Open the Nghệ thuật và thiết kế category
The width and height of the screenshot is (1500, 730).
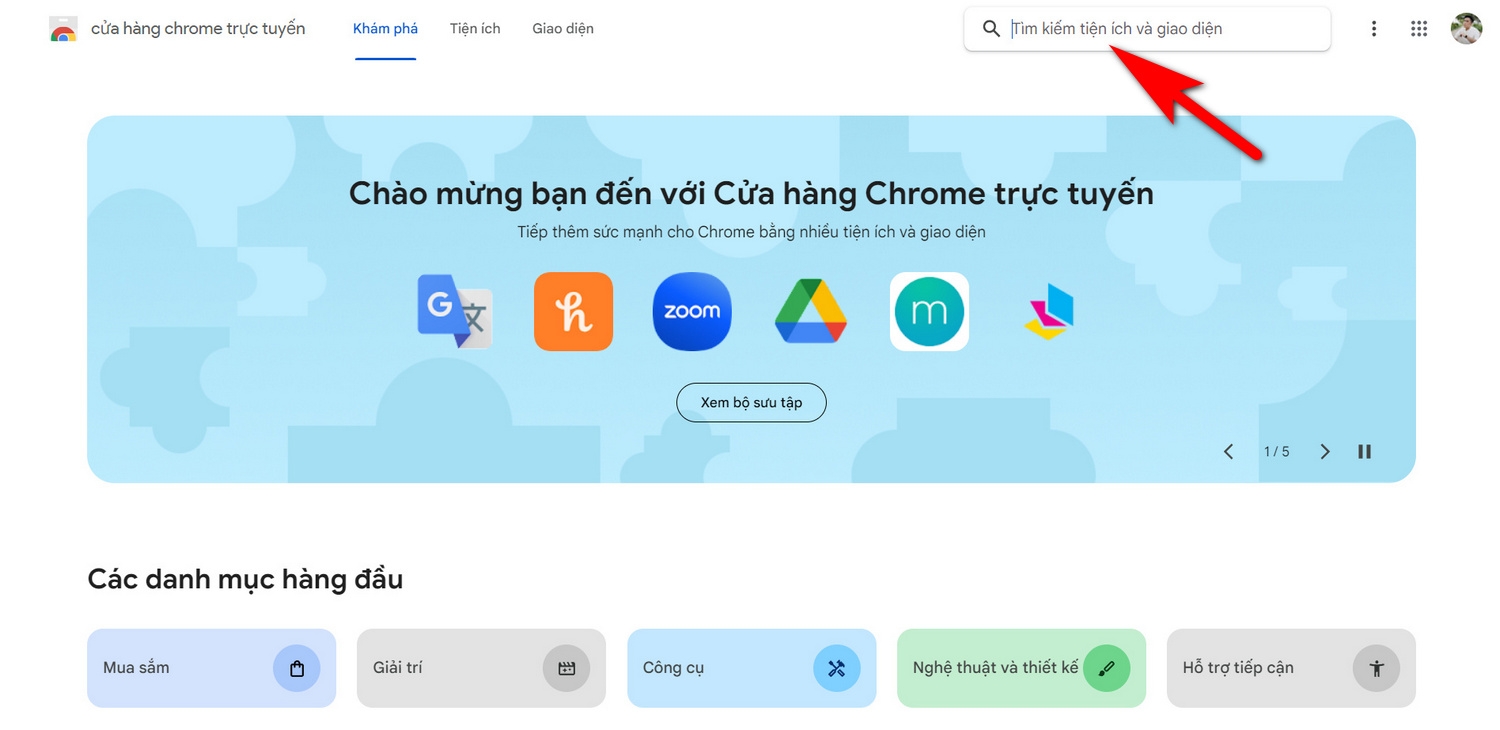point(1021,668)
